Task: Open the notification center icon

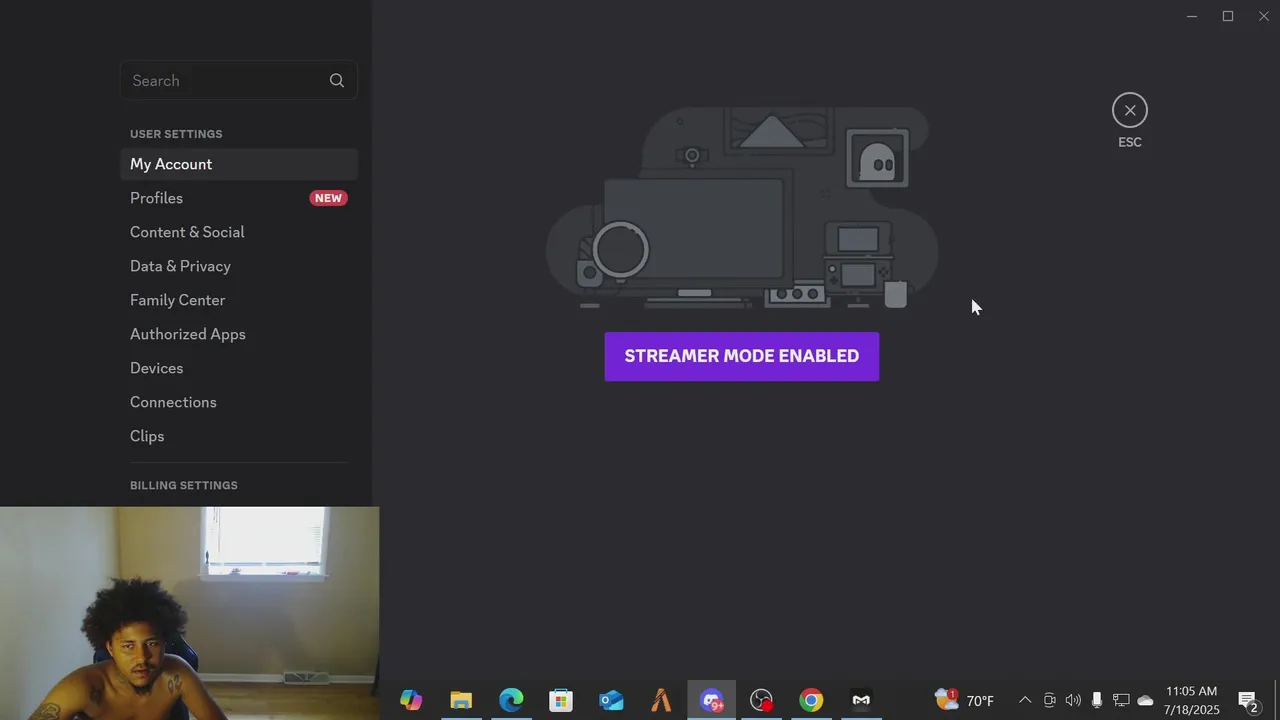Action: [x=1248, y=700]
